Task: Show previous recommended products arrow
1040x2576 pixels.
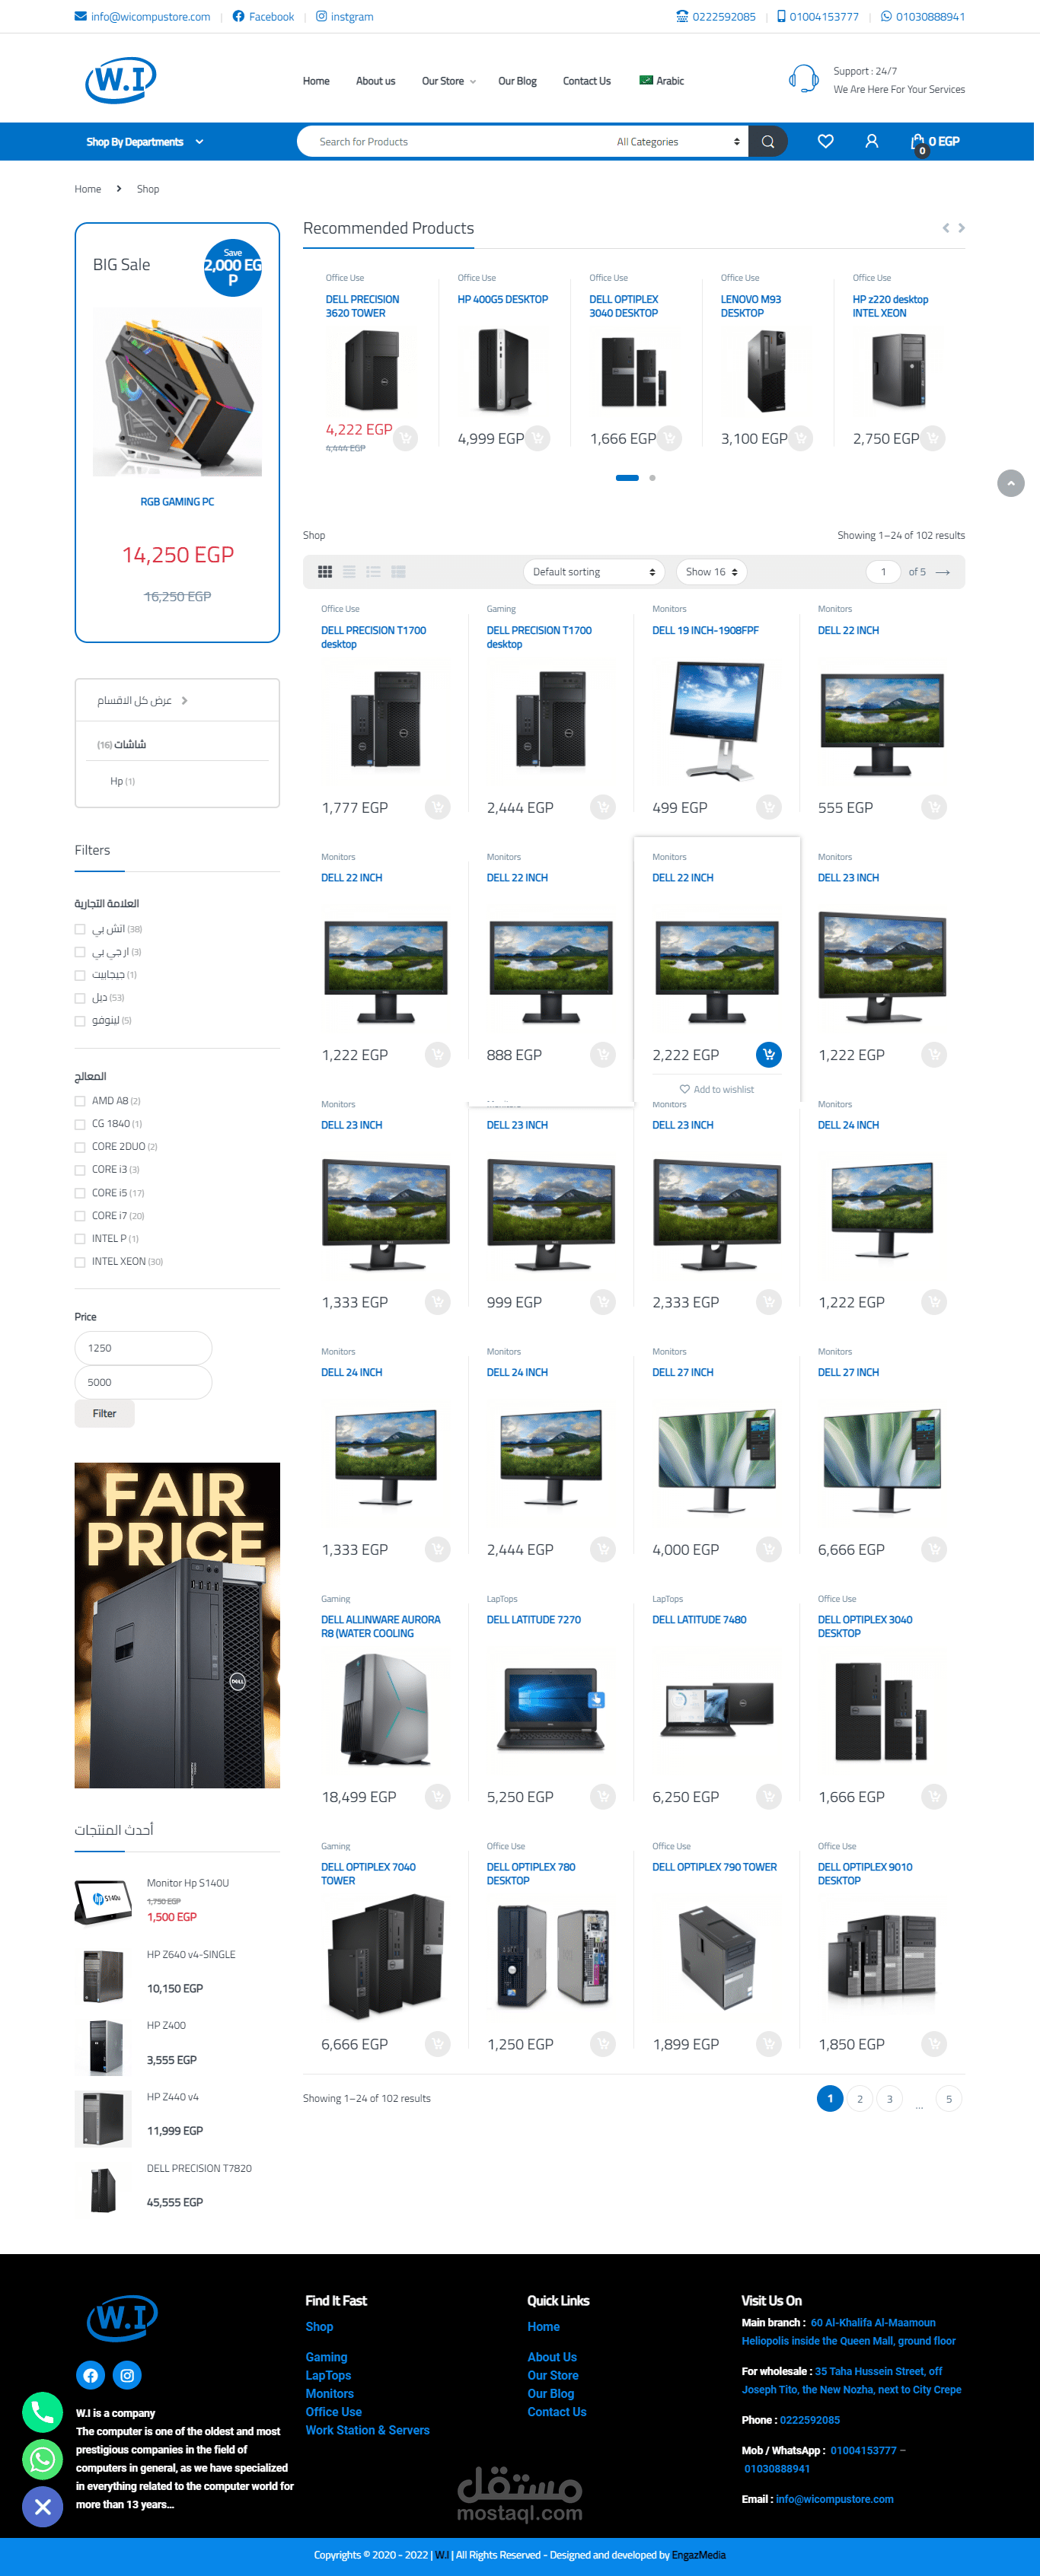Action: click(x=946, y=228)
